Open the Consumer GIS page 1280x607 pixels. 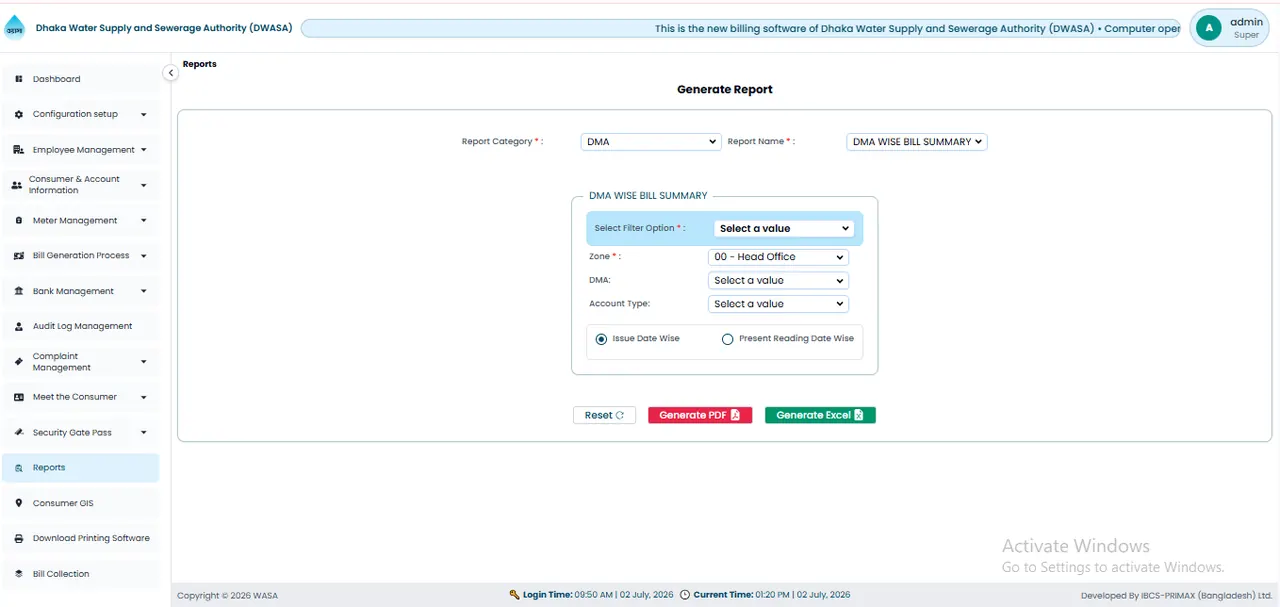(80, 504)
